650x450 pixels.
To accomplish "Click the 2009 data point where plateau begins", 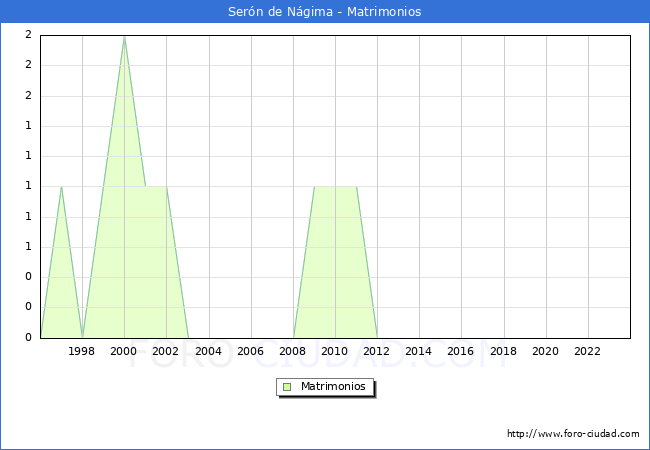I will tap(314, 187).
